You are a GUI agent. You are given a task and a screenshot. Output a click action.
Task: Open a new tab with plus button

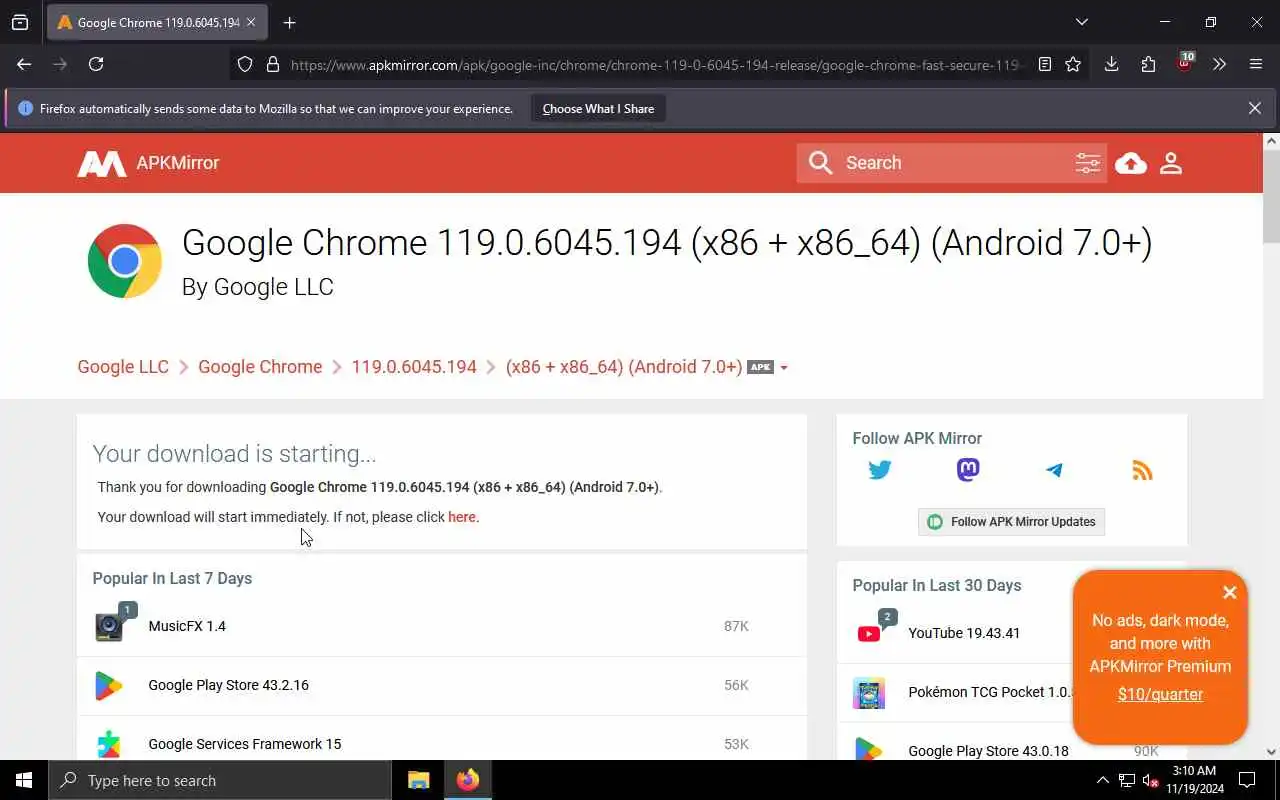pyautogui.click(x=289, y=22)
